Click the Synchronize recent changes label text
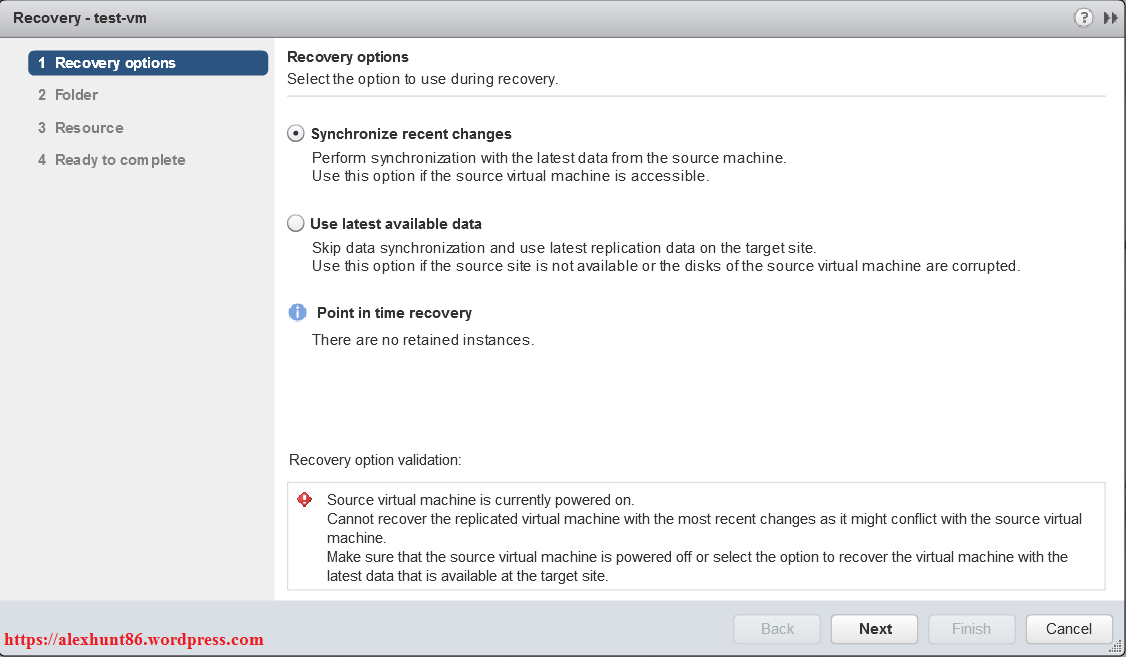1126x657 pixels. coord(411,134)
